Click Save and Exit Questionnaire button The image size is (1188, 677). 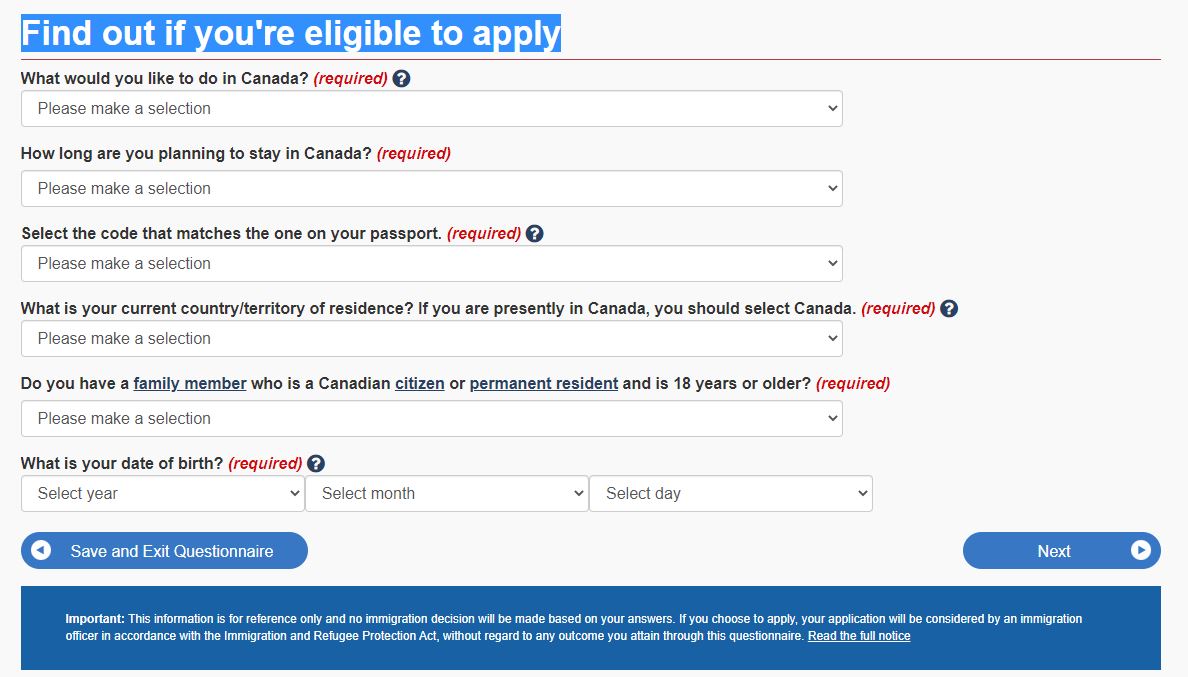pos(164,551)
